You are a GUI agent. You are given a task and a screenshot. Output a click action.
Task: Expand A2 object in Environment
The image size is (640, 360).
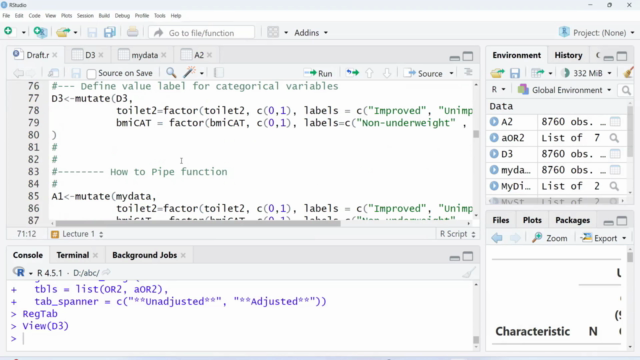click(494, 122)
